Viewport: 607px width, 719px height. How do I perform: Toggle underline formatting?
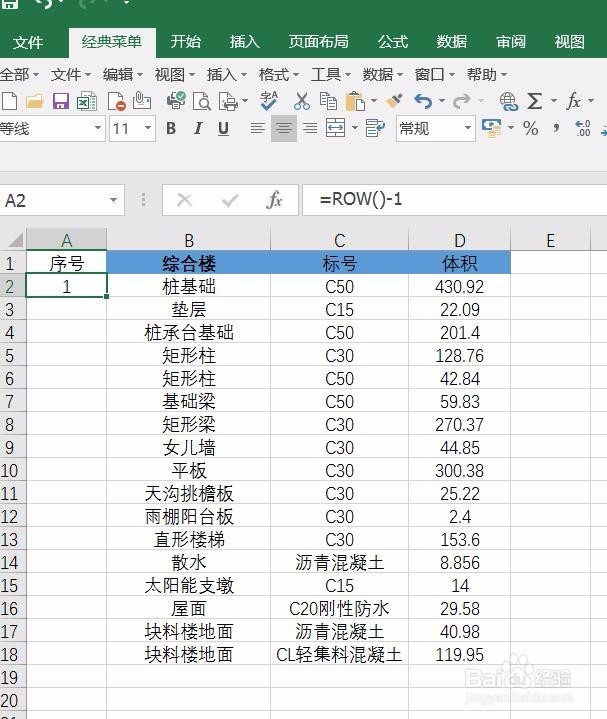[223, 129]
